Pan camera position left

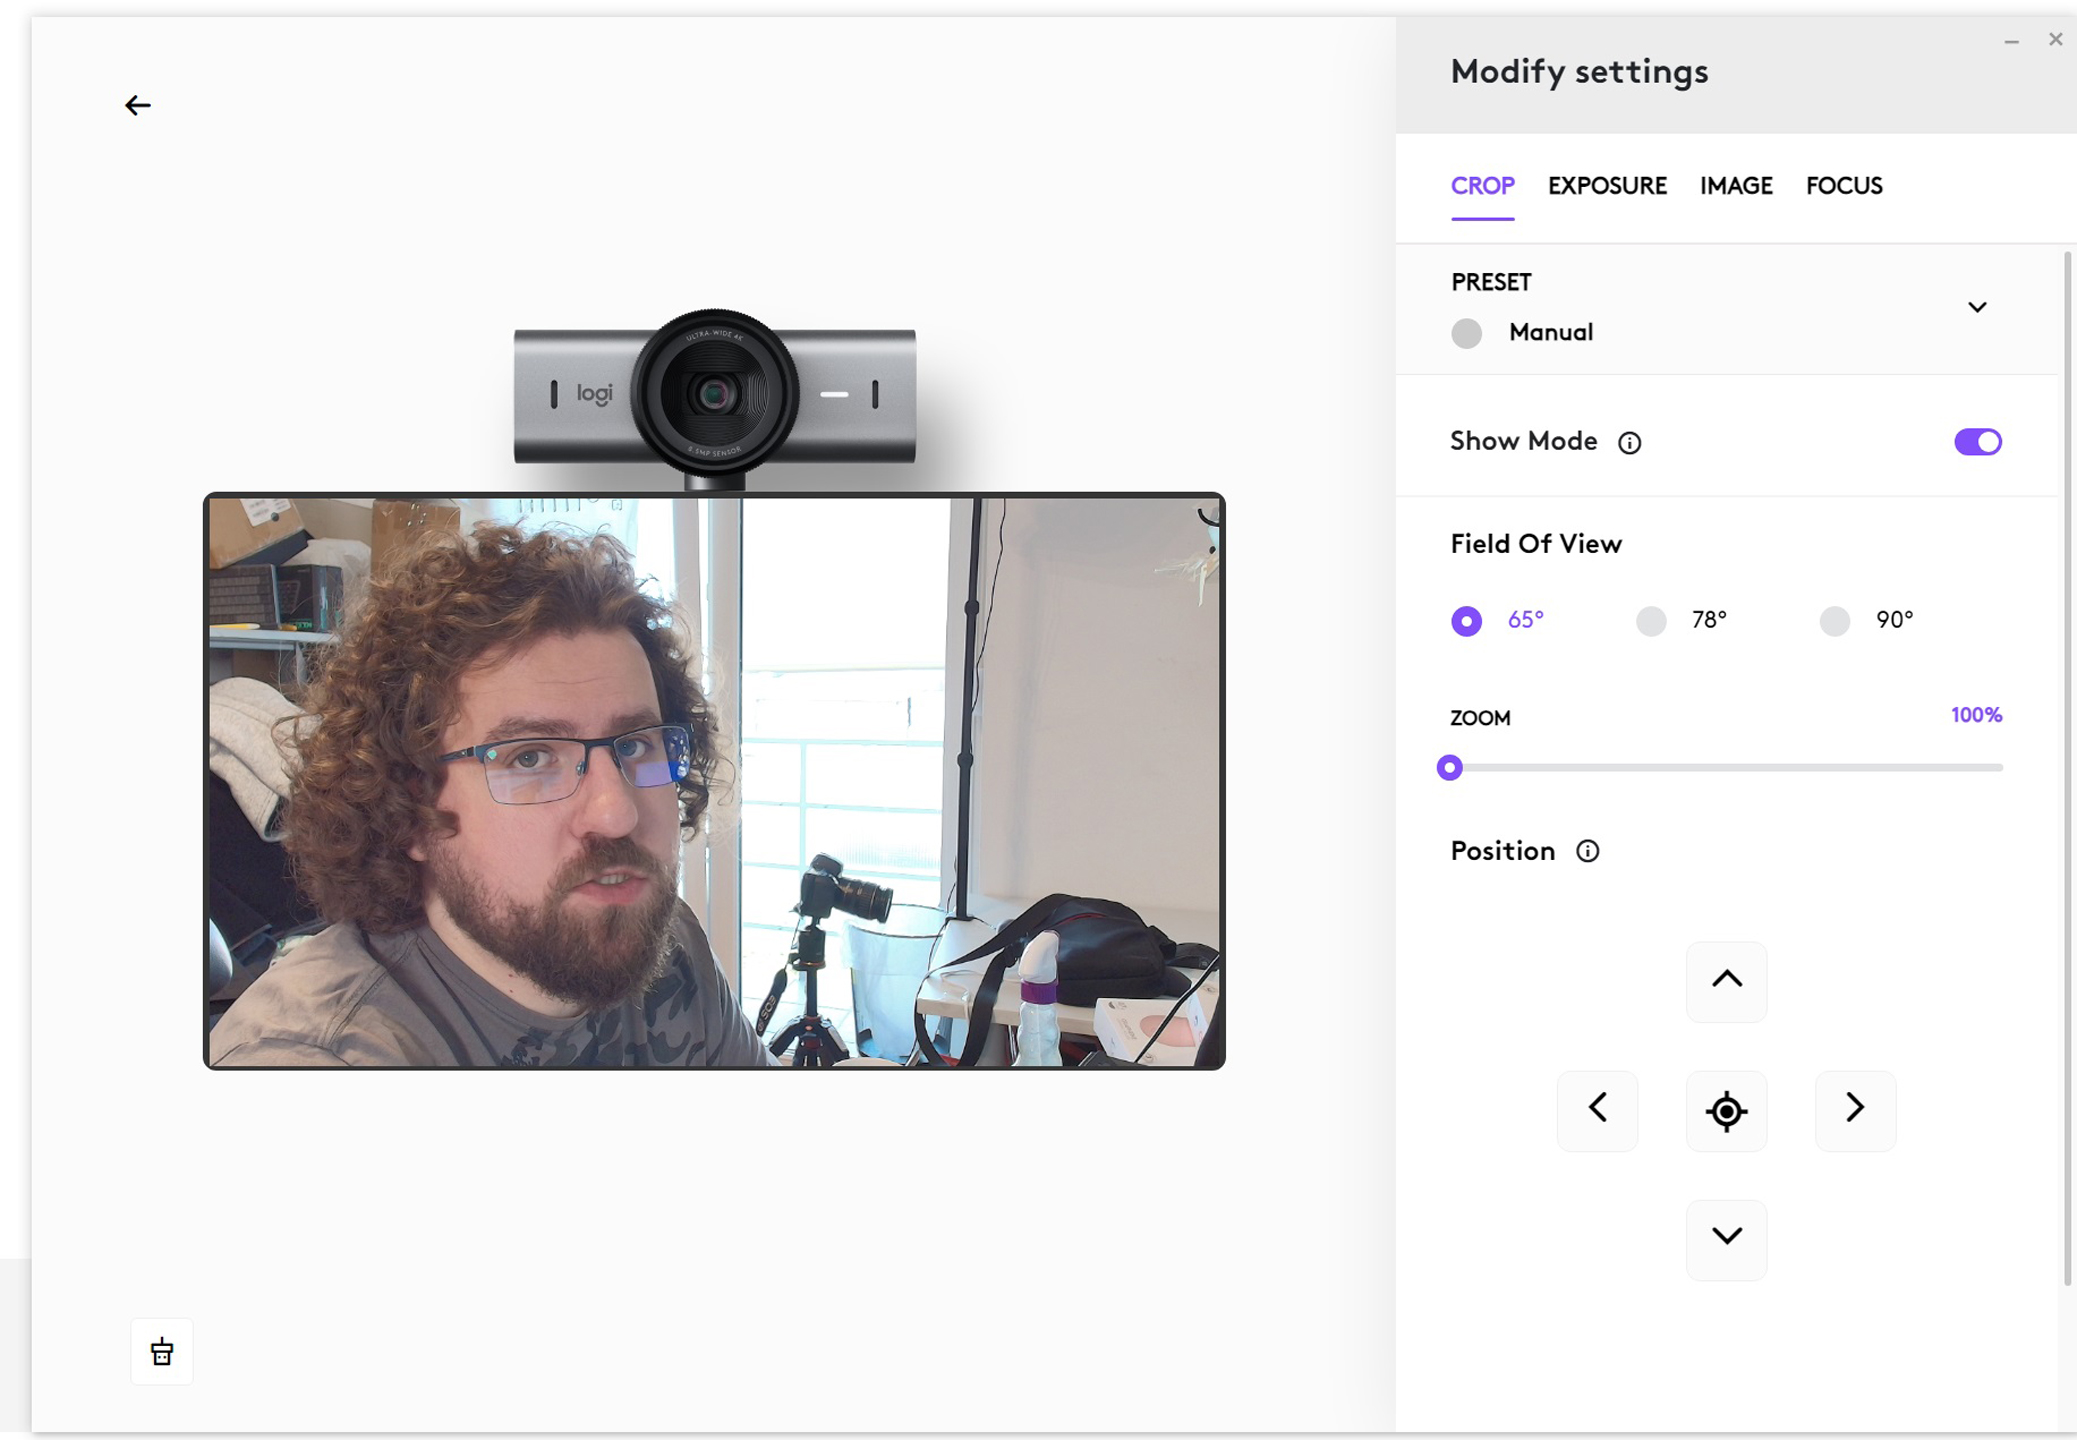(1597, 1109)
